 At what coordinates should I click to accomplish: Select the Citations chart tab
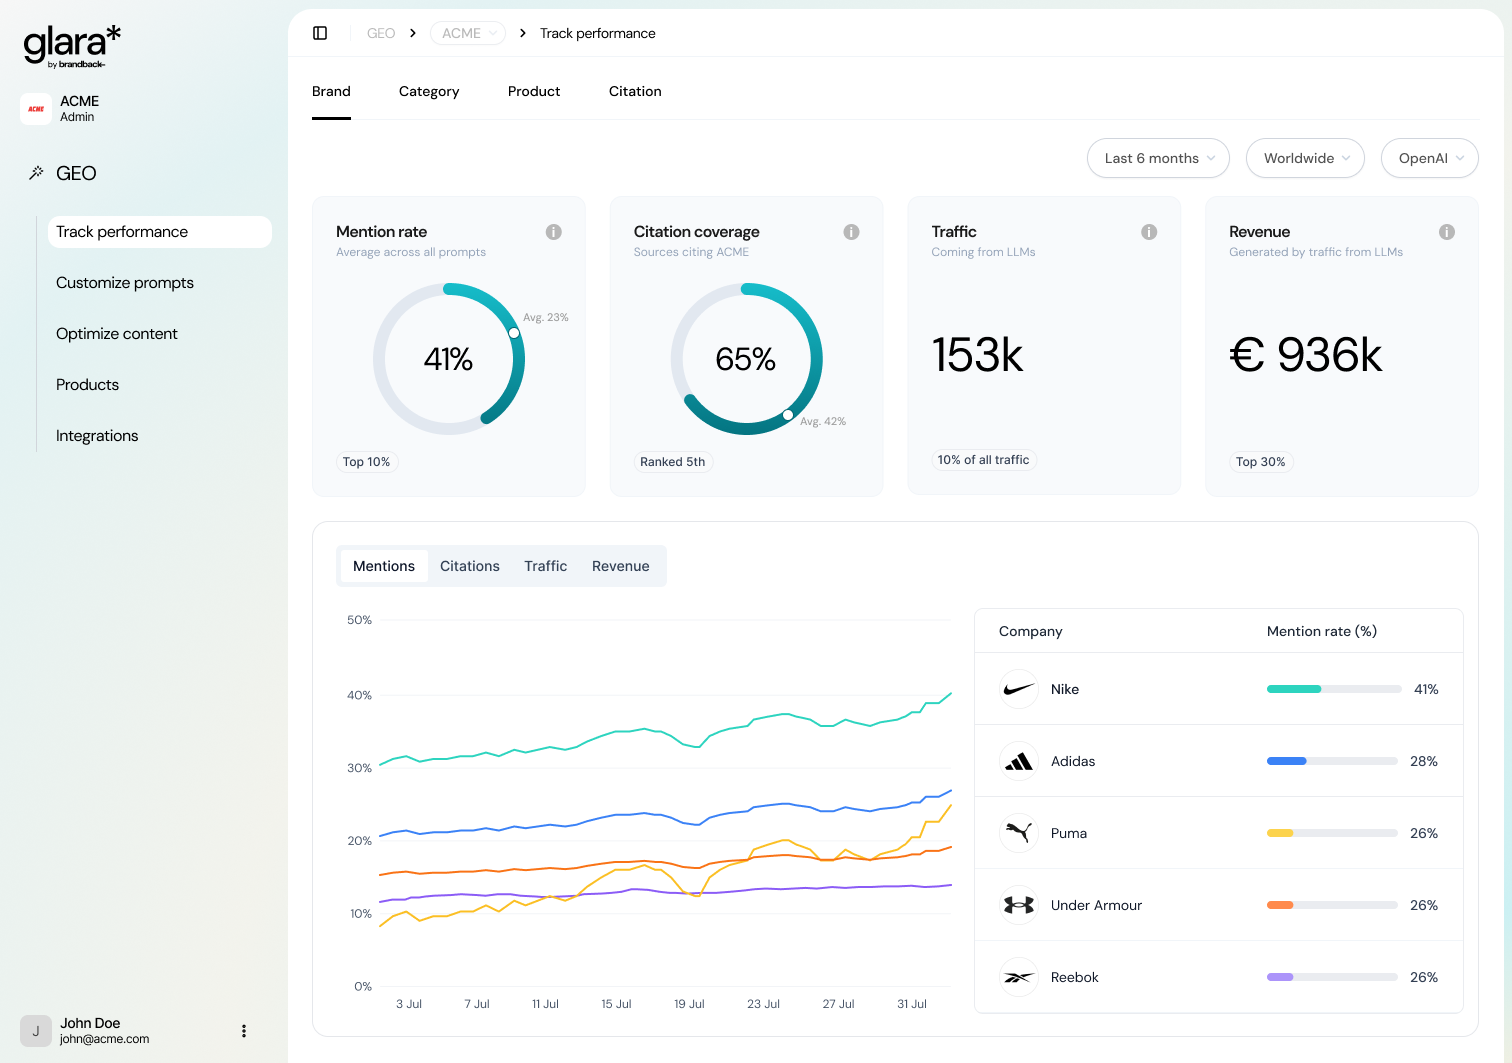point(470,566)
